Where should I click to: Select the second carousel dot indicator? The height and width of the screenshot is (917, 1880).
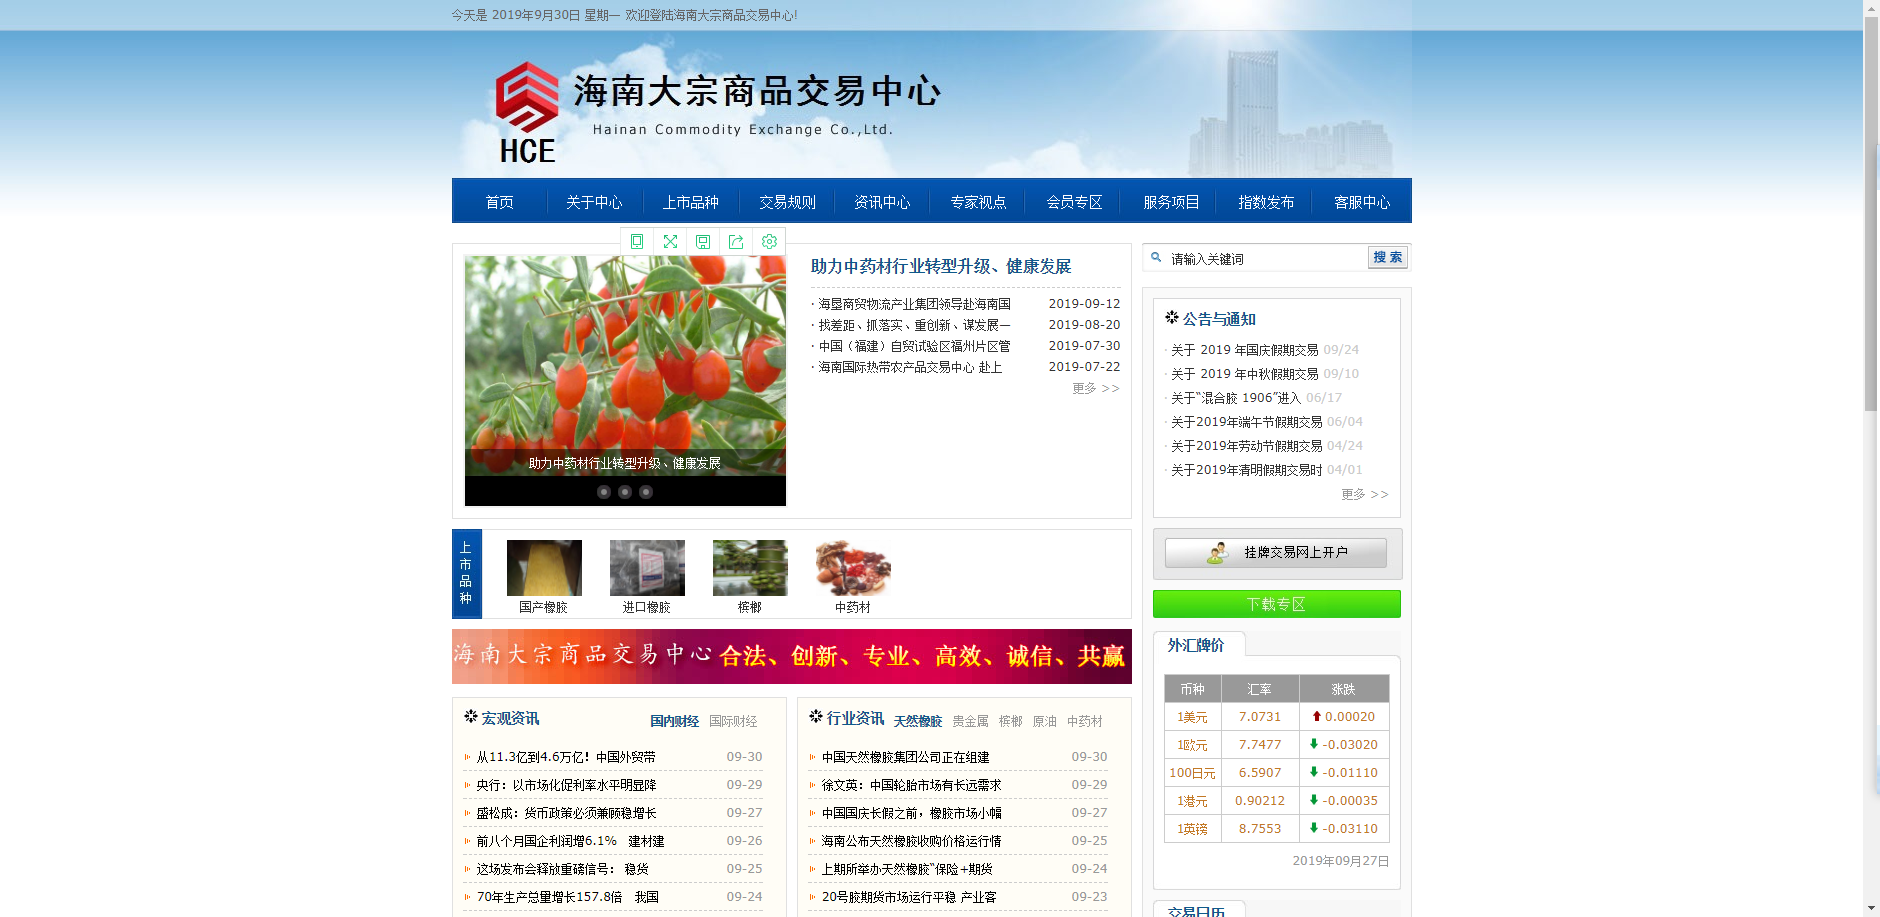pyautogui.click(x=625, y=492)
